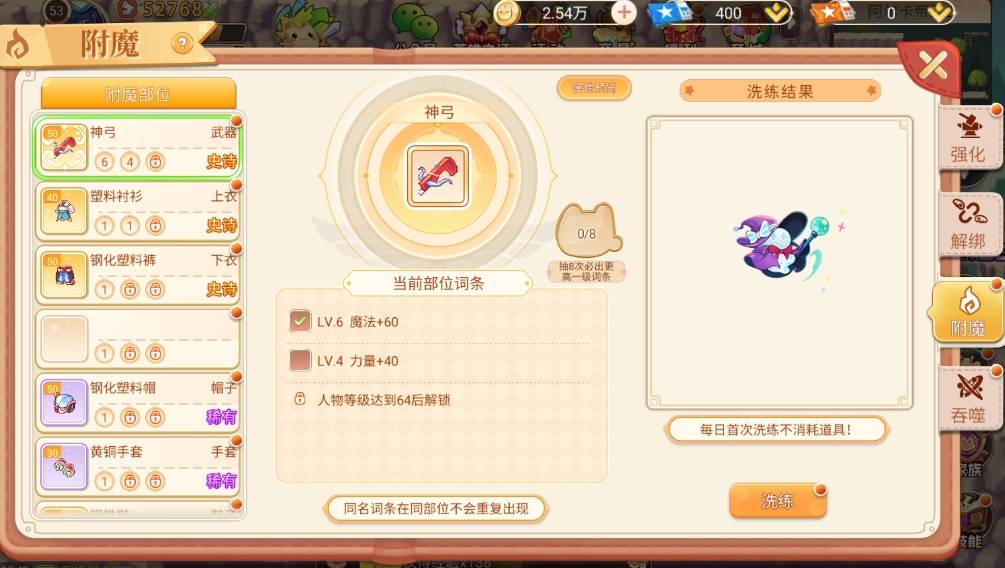Open the 强化 (Enhance) side tab

point(969,138)
